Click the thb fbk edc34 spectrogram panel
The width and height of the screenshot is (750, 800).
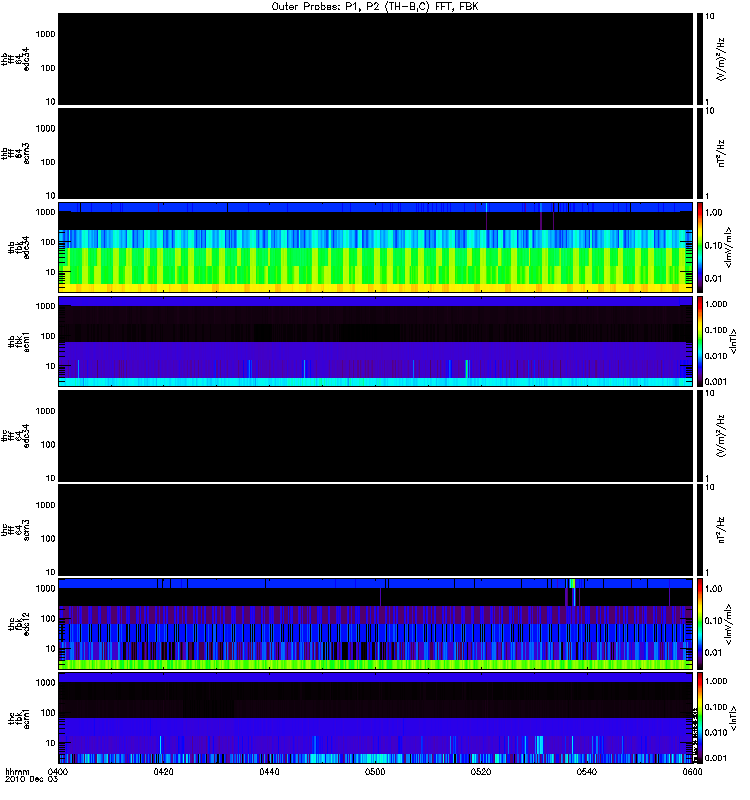pyautogui.click(x=375, y=247)
